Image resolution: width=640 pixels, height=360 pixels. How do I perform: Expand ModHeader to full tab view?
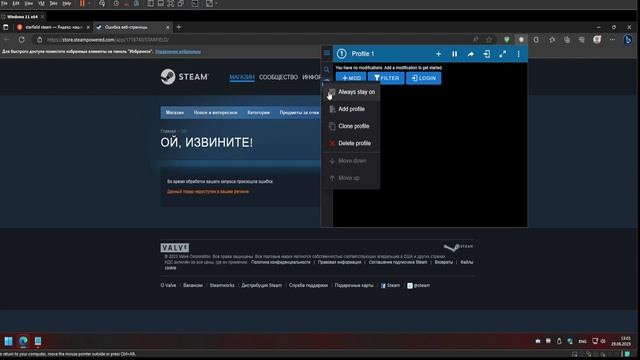[502, 54]
